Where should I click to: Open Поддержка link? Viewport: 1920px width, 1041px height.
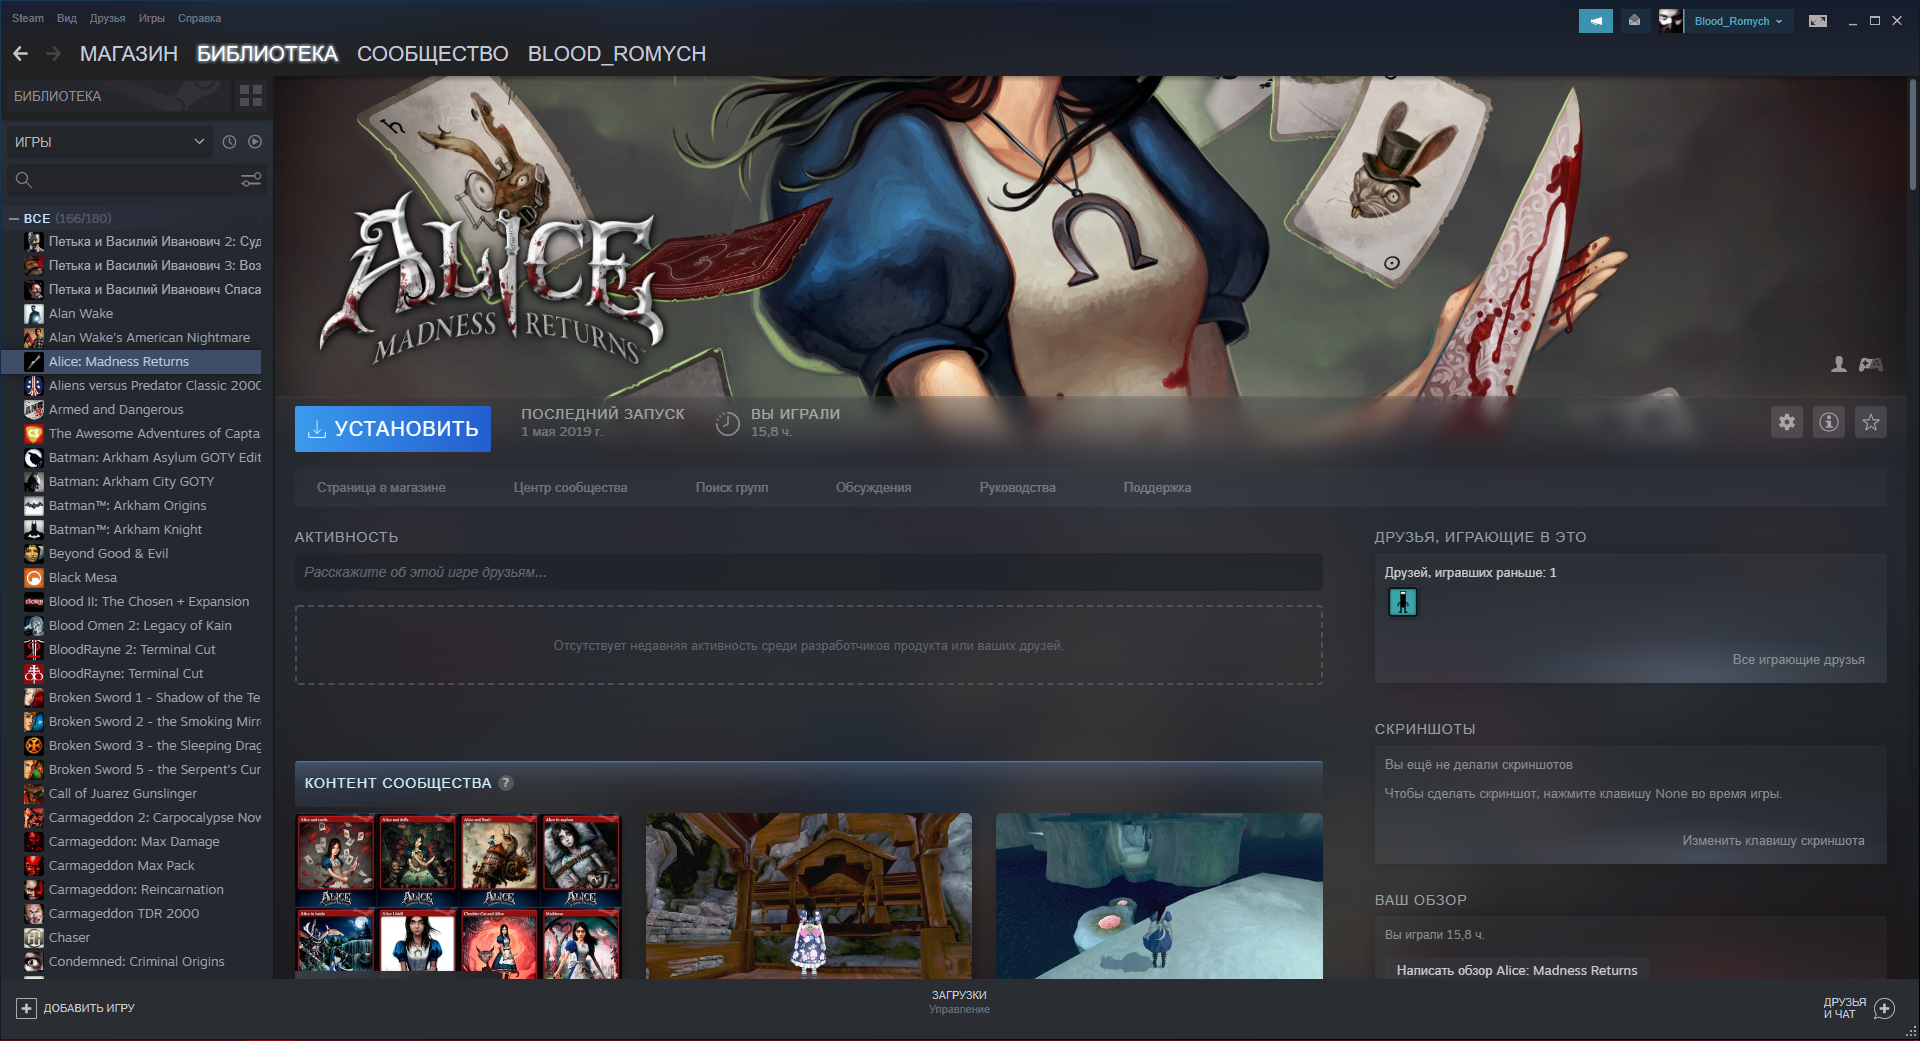coord(1157,488)
